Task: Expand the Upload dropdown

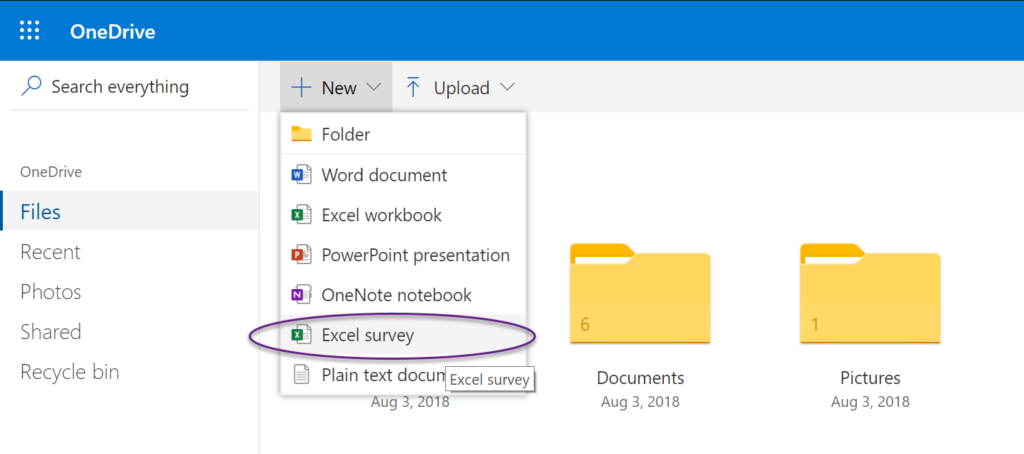Action: 460,88
